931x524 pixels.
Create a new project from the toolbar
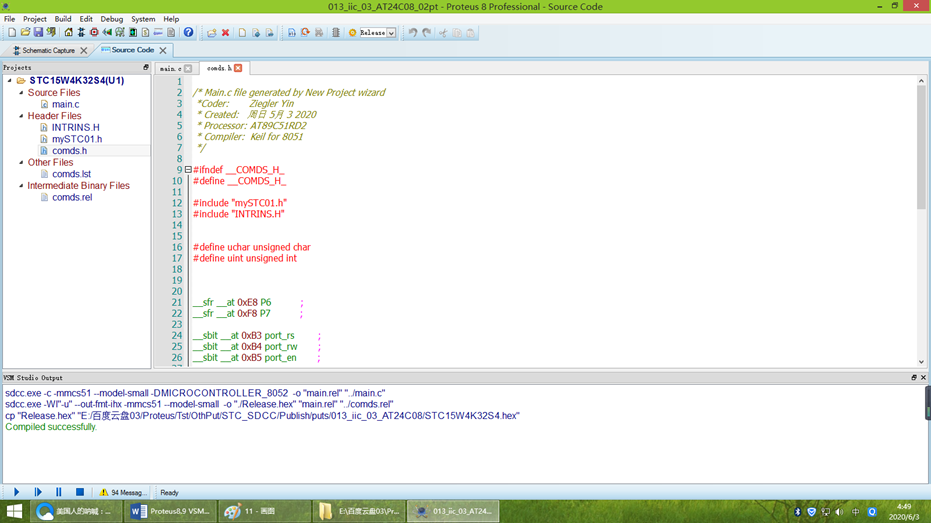12,33
